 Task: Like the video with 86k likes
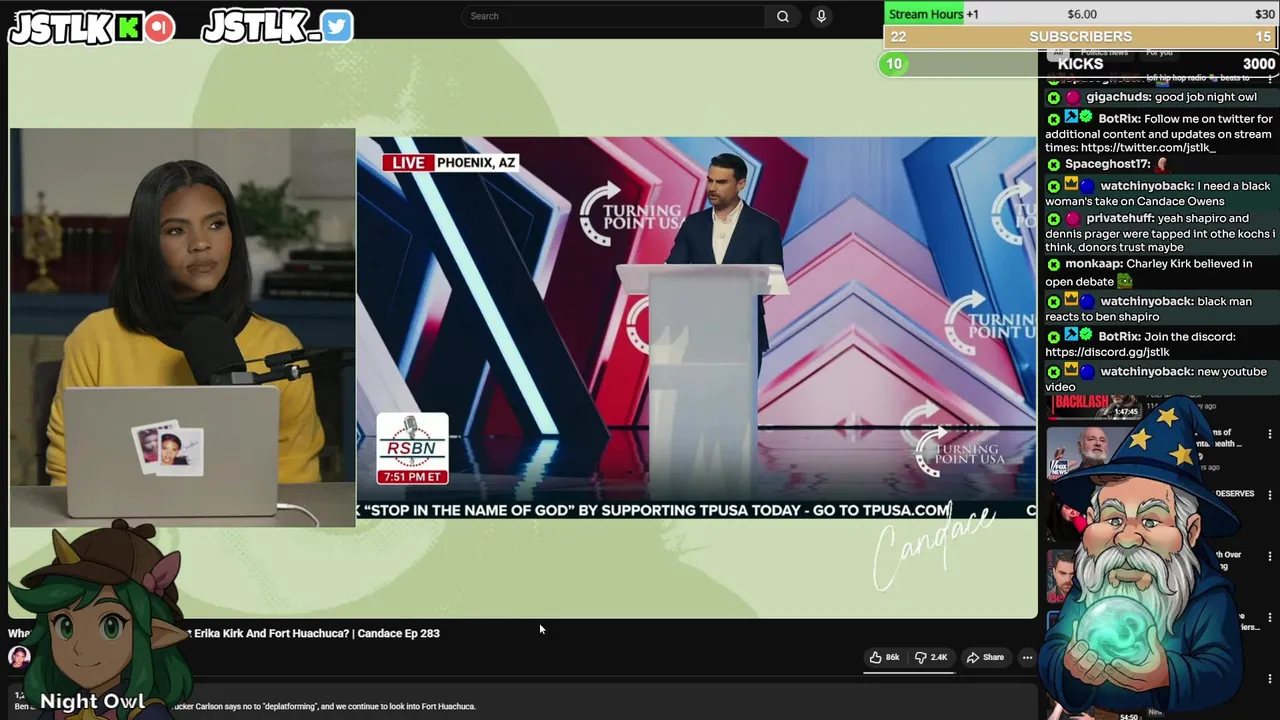coord(884,657)
